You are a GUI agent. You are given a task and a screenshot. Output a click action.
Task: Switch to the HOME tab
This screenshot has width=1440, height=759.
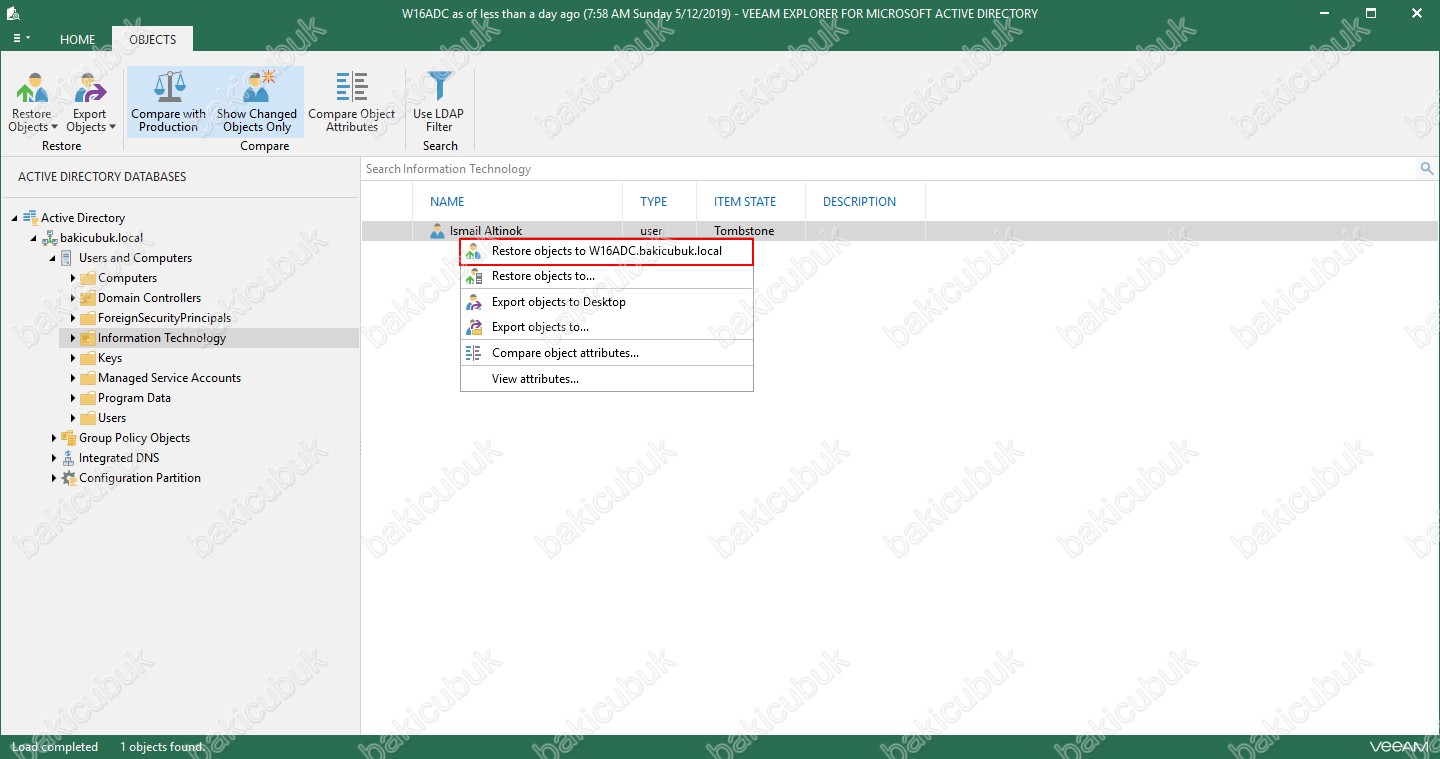[78, 40]
